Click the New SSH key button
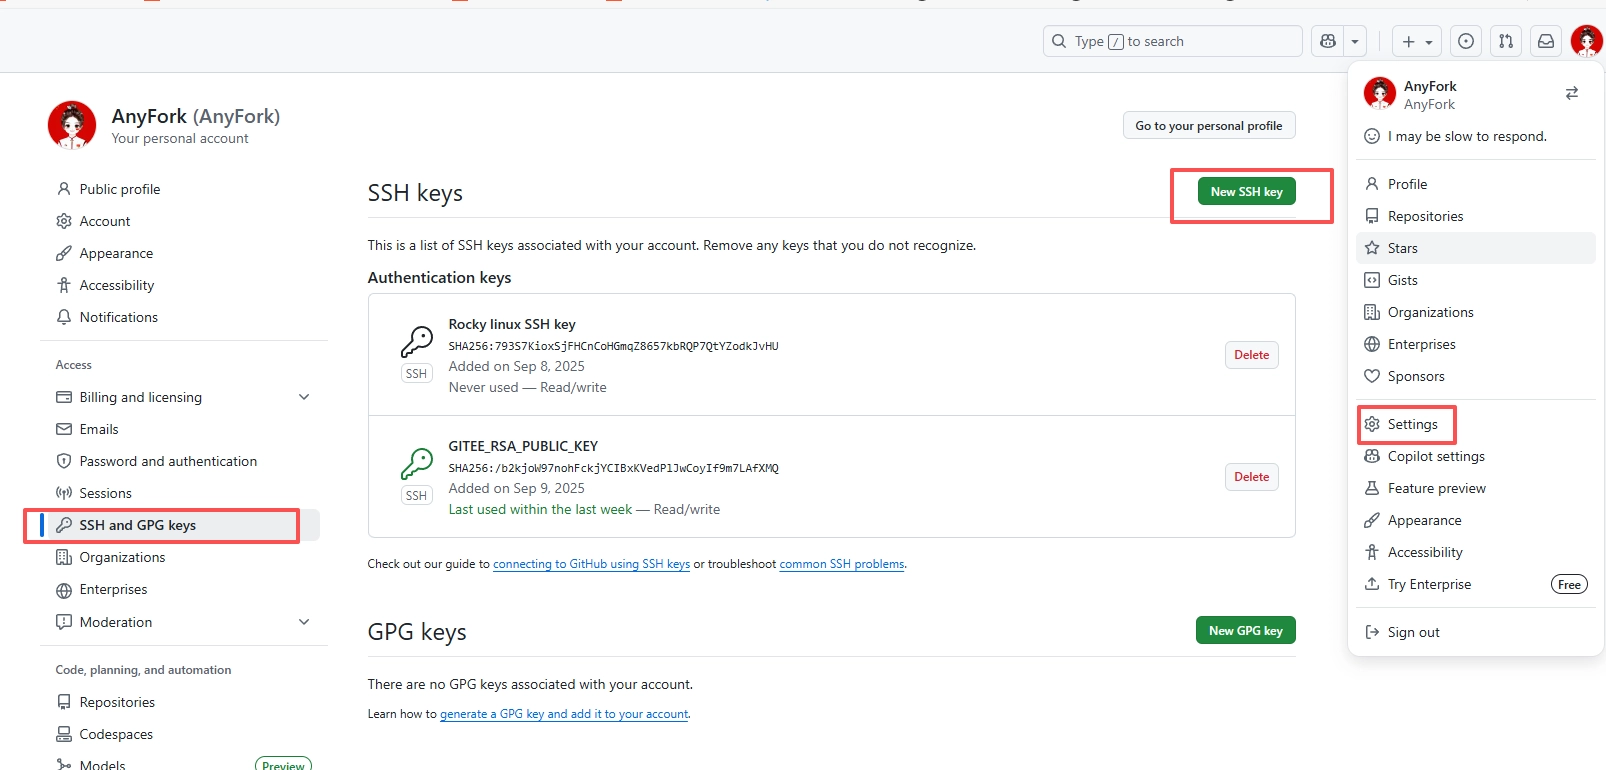1606x770 pixels. click(x=1246, y=191)
